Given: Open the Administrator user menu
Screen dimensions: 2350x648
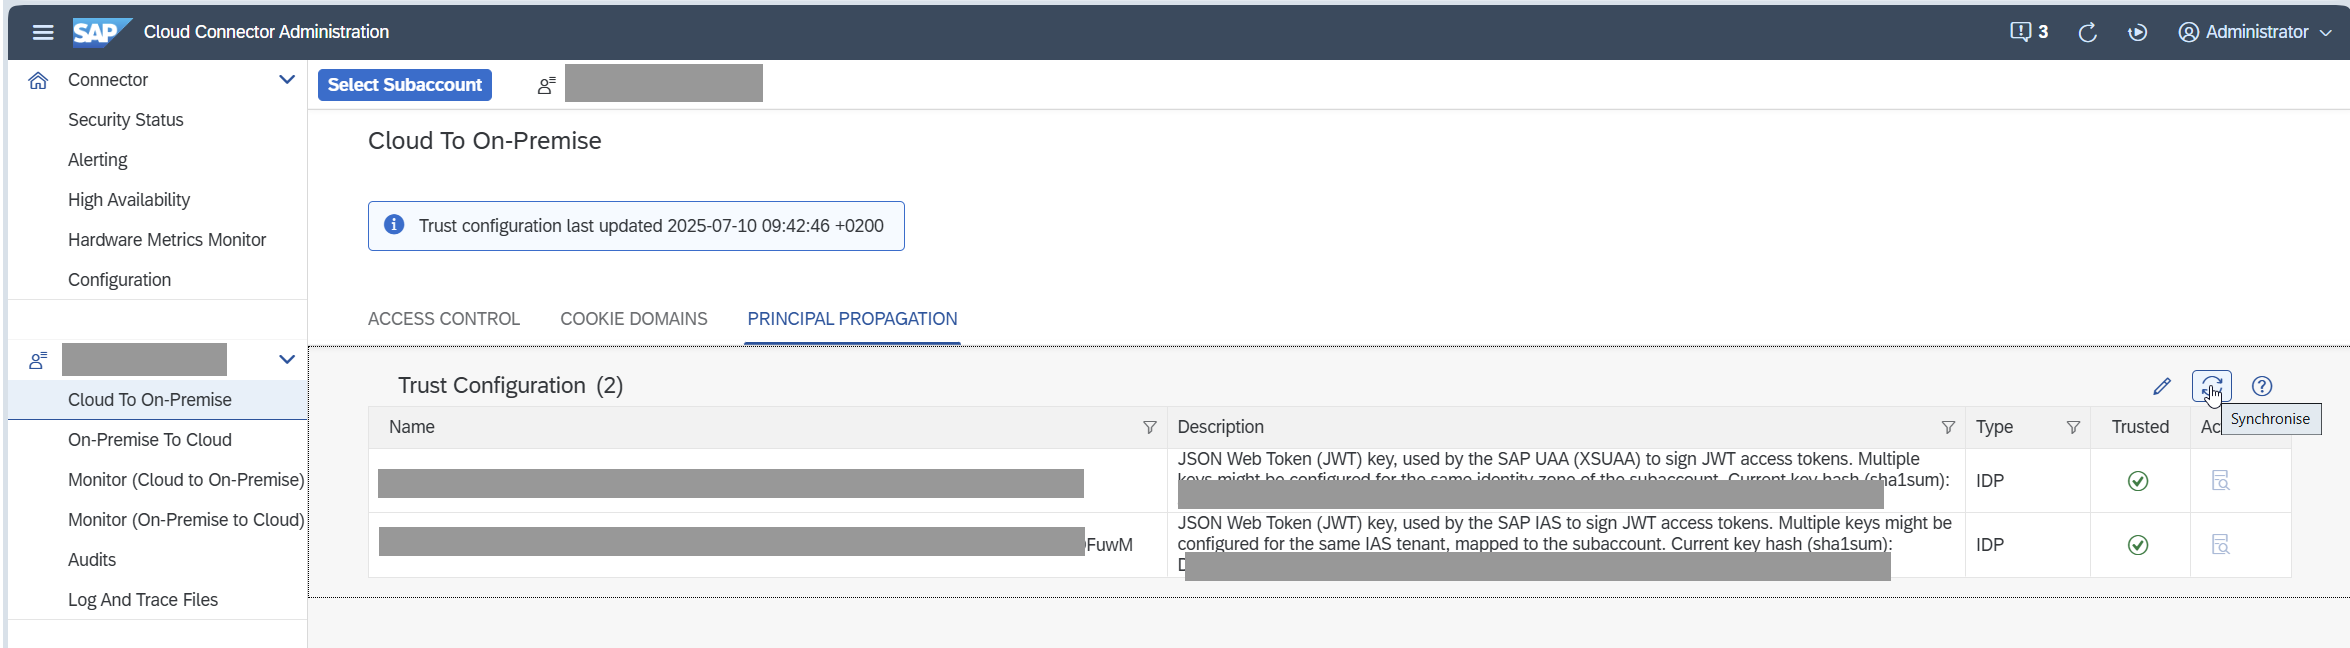Looking at the screenshot, I should (x=2256, y=32).
